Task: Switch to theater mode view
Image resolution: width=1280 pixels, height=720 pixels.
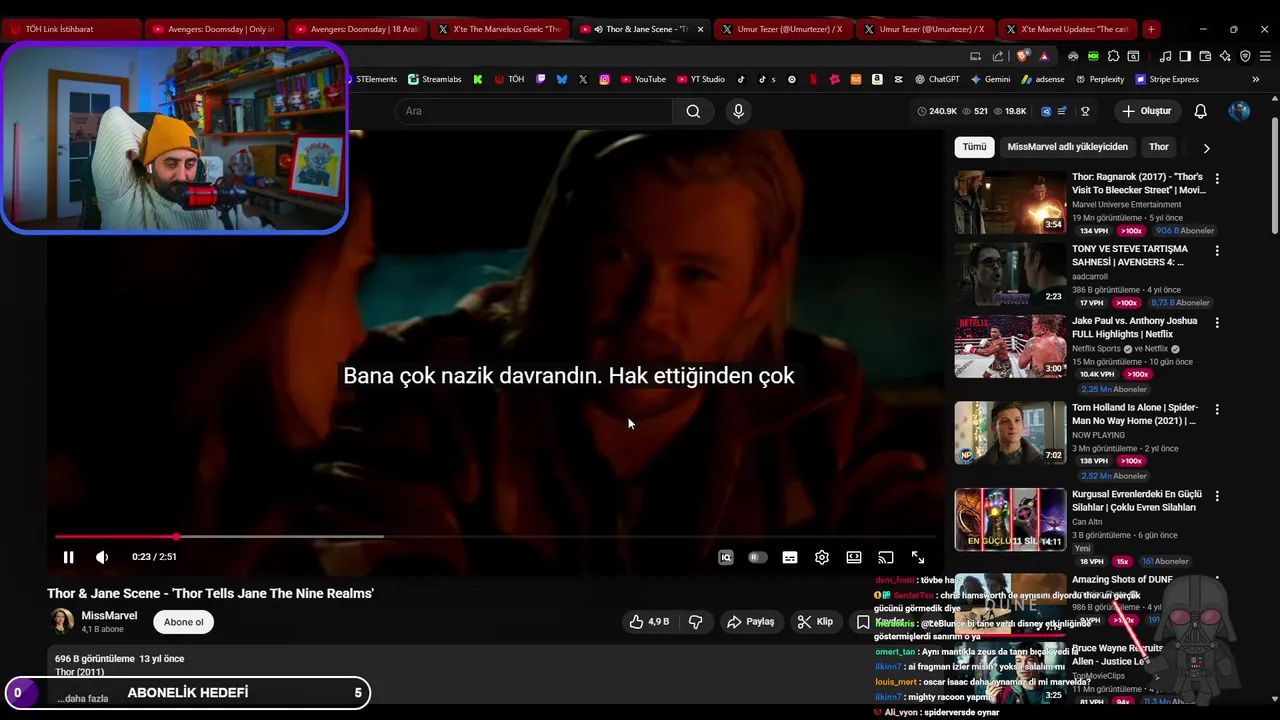Action: point(854,557)
